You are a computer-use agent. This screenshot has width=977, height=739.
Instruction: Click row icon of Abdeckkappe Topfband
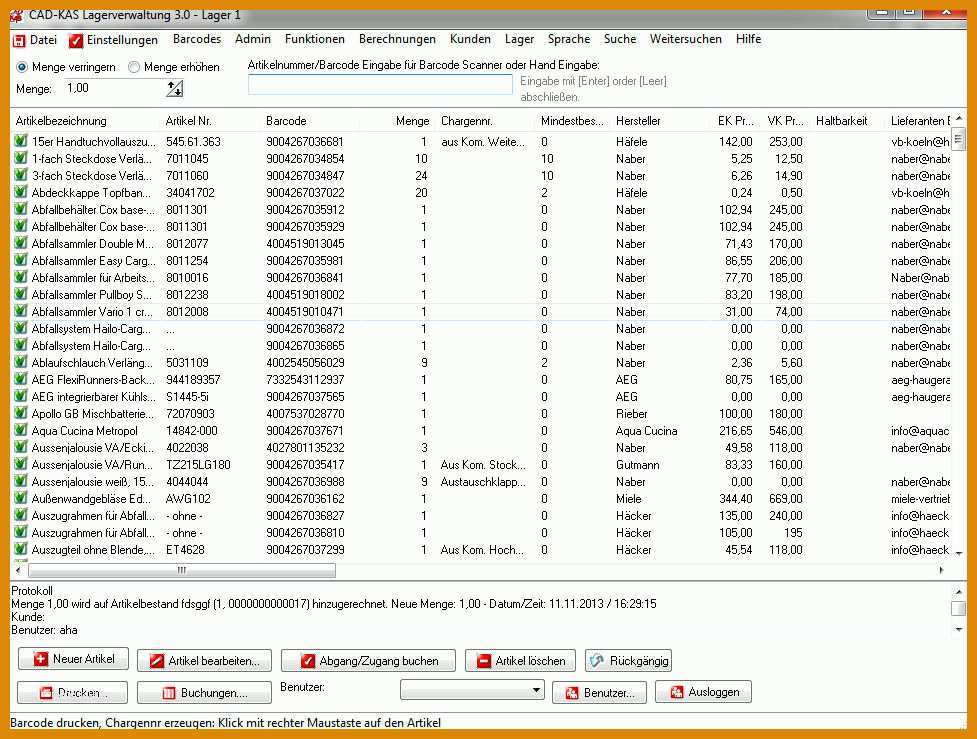pyautogui.click(x=21, y=193)
